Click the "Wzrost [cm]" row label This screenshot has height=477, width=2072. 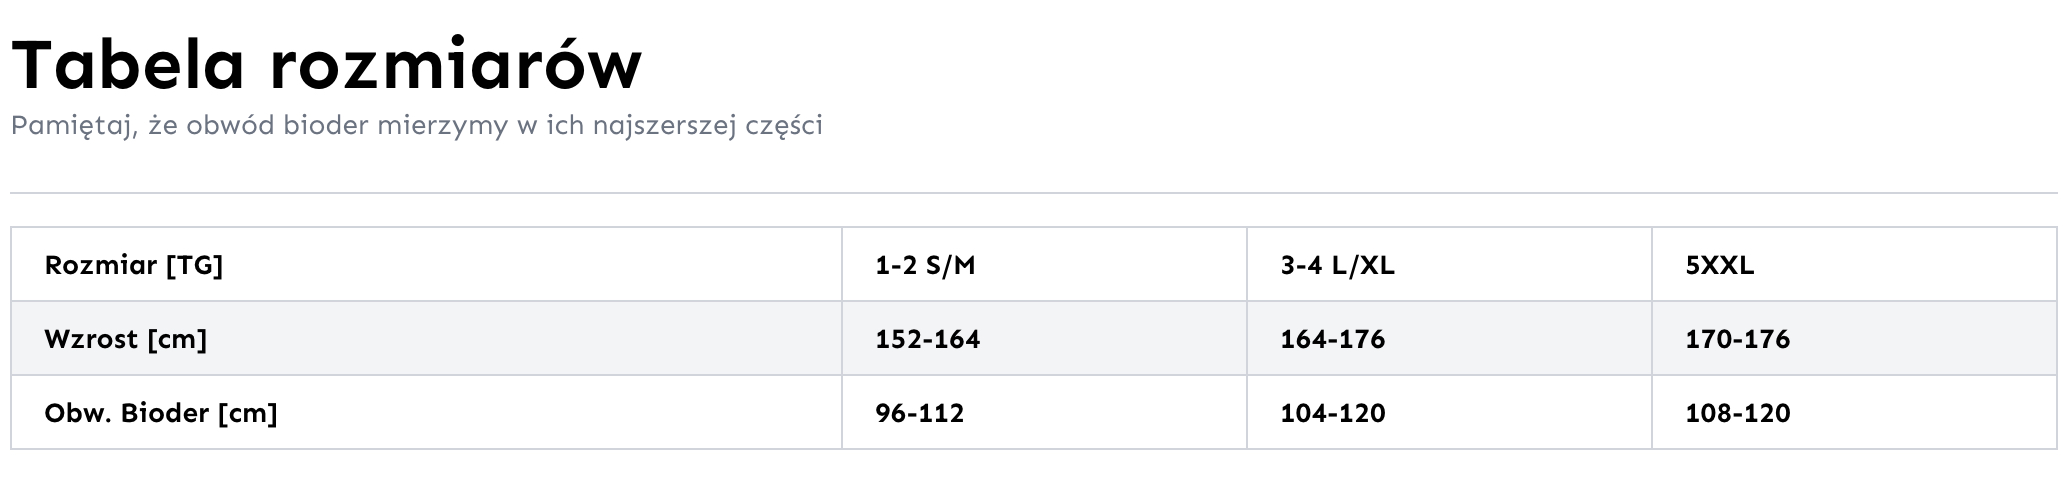coord(126,339)
